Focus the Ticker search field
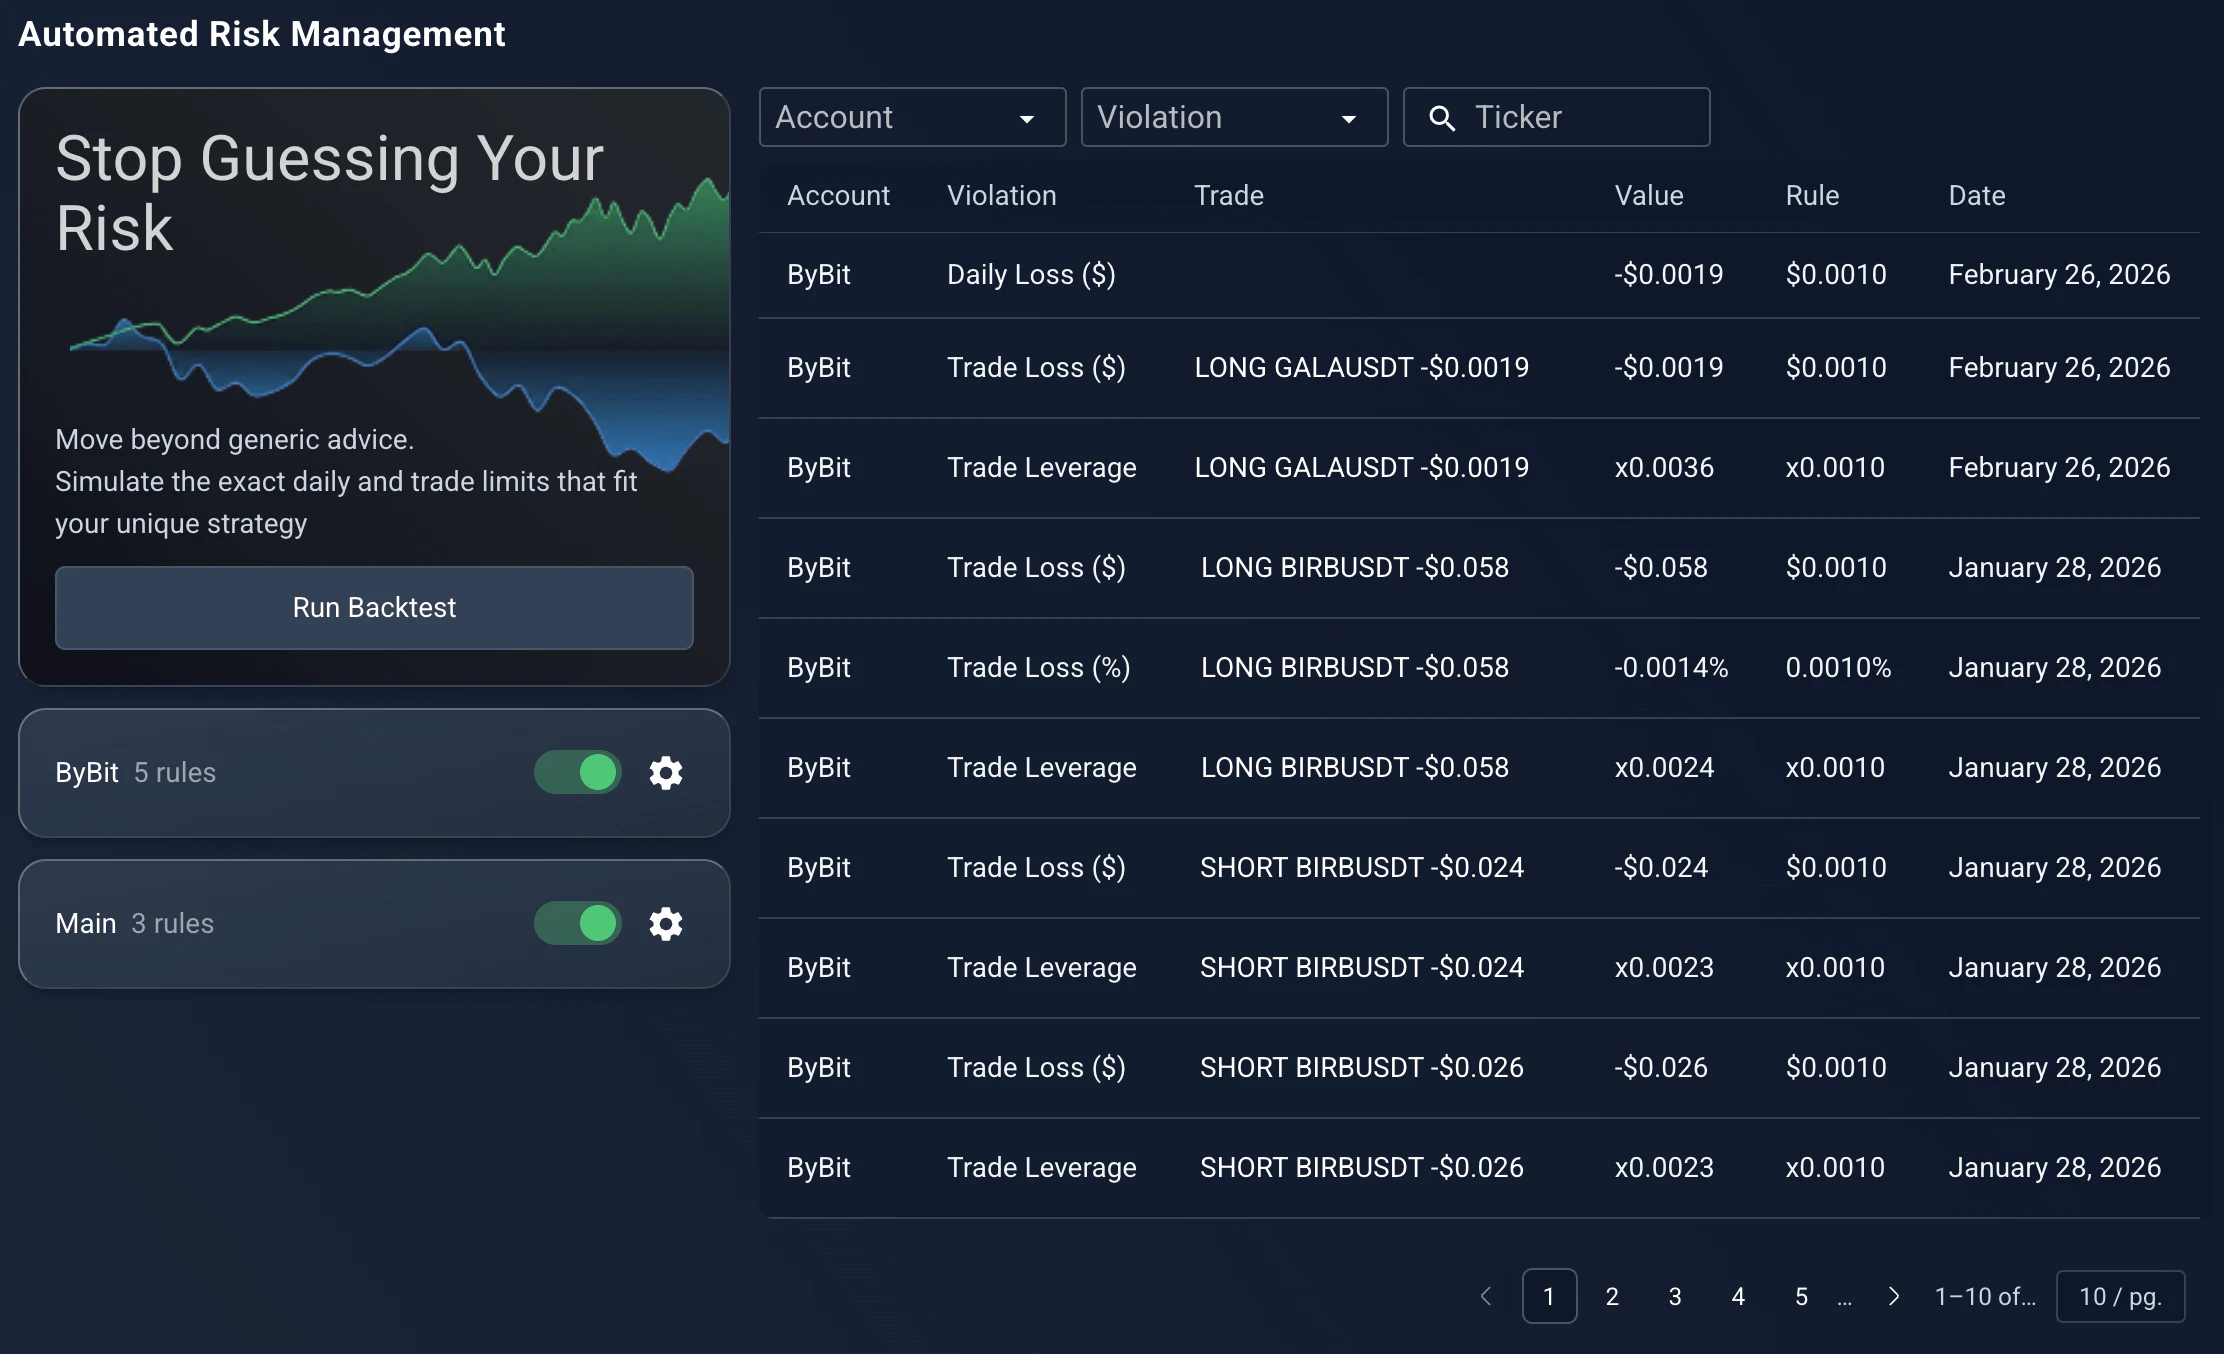Viewport: 2224px width, 1354px height. tap(1556, 117)
